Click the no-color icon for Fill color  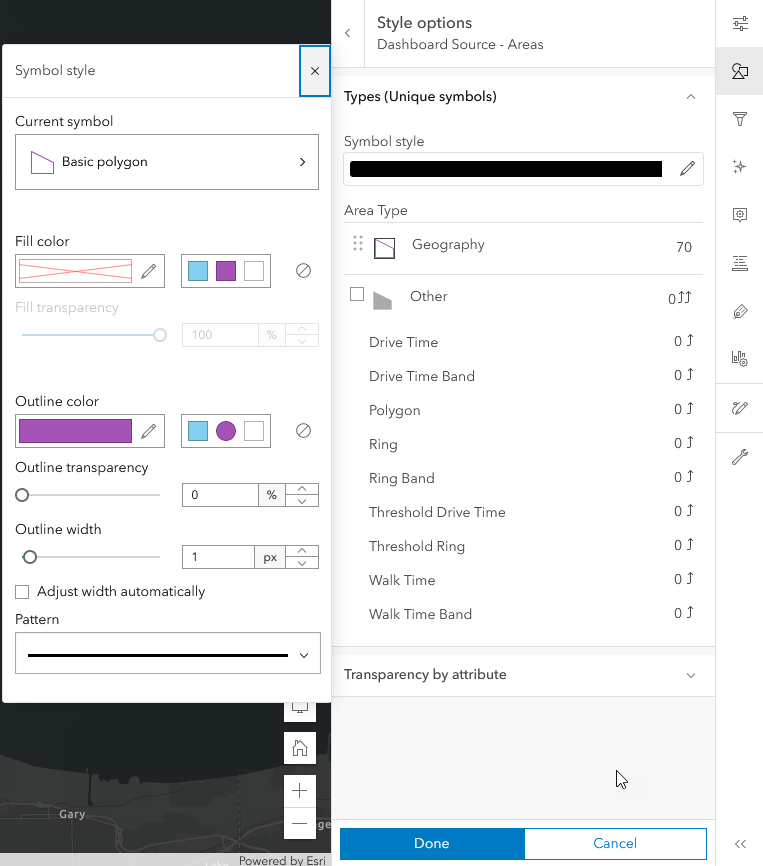point(303,271)
